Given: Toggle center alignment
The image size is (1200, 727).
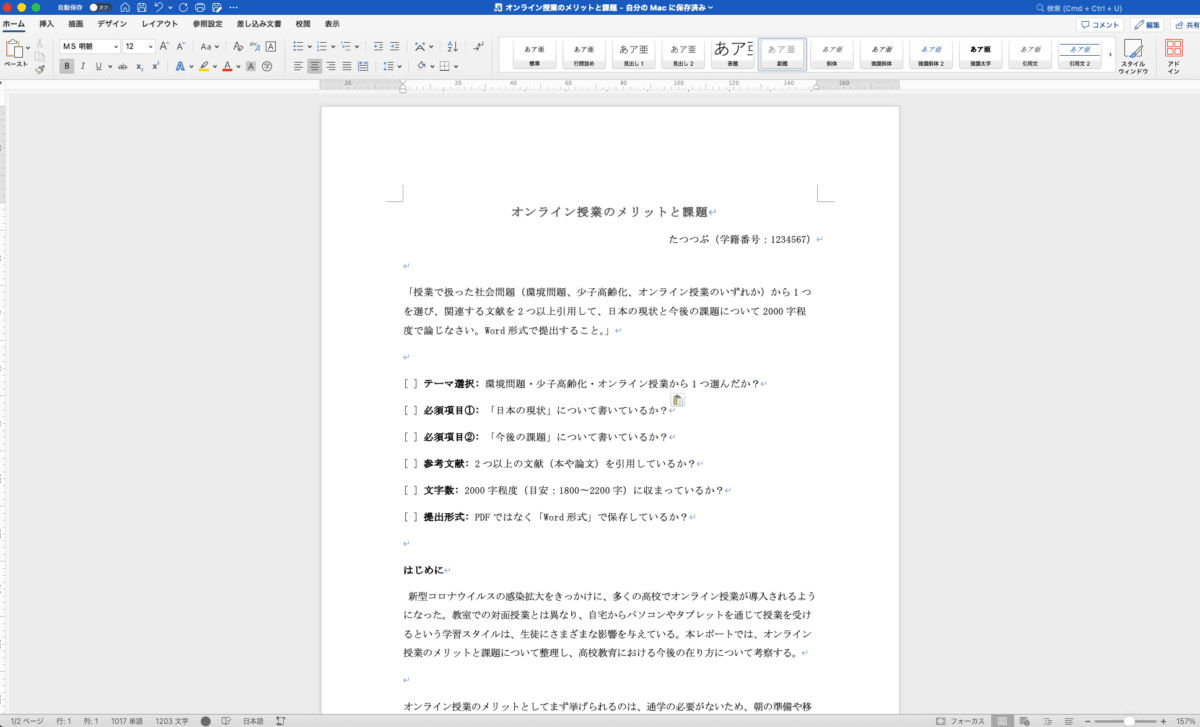Looking at the screenshot, I should click(314, 66).
